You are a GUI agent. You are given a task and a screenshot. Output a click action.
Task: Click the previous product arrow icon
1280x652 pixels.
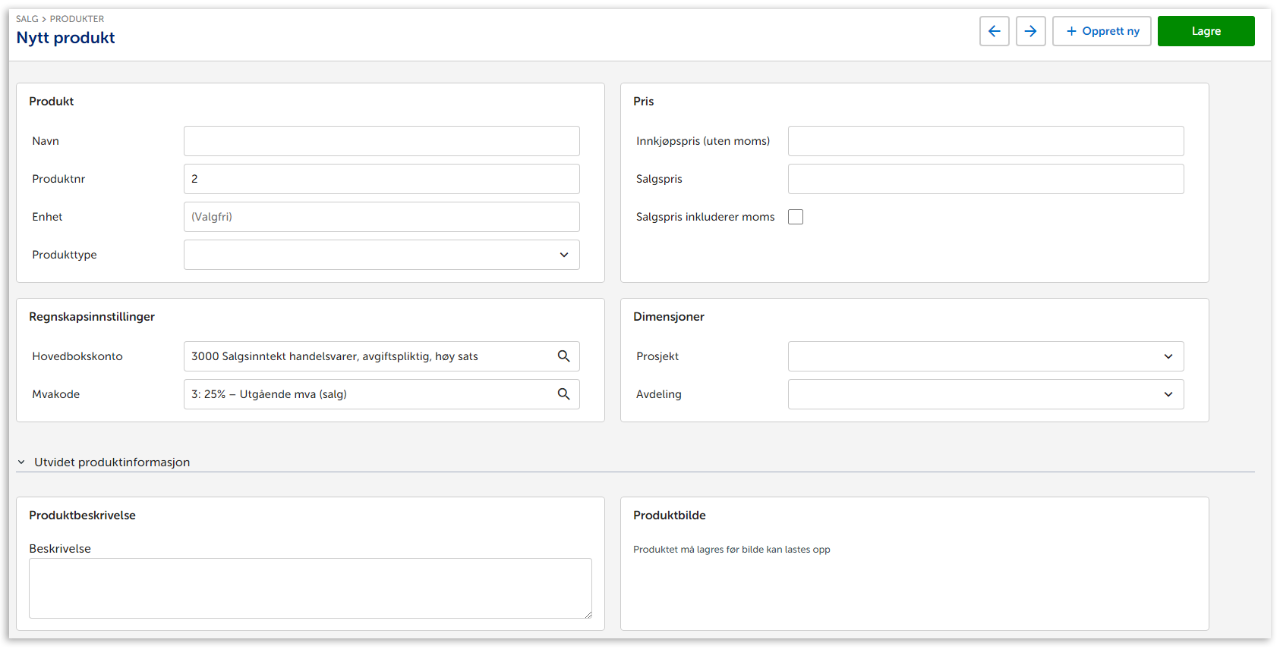pyautogui.click(x=994, y=31)
